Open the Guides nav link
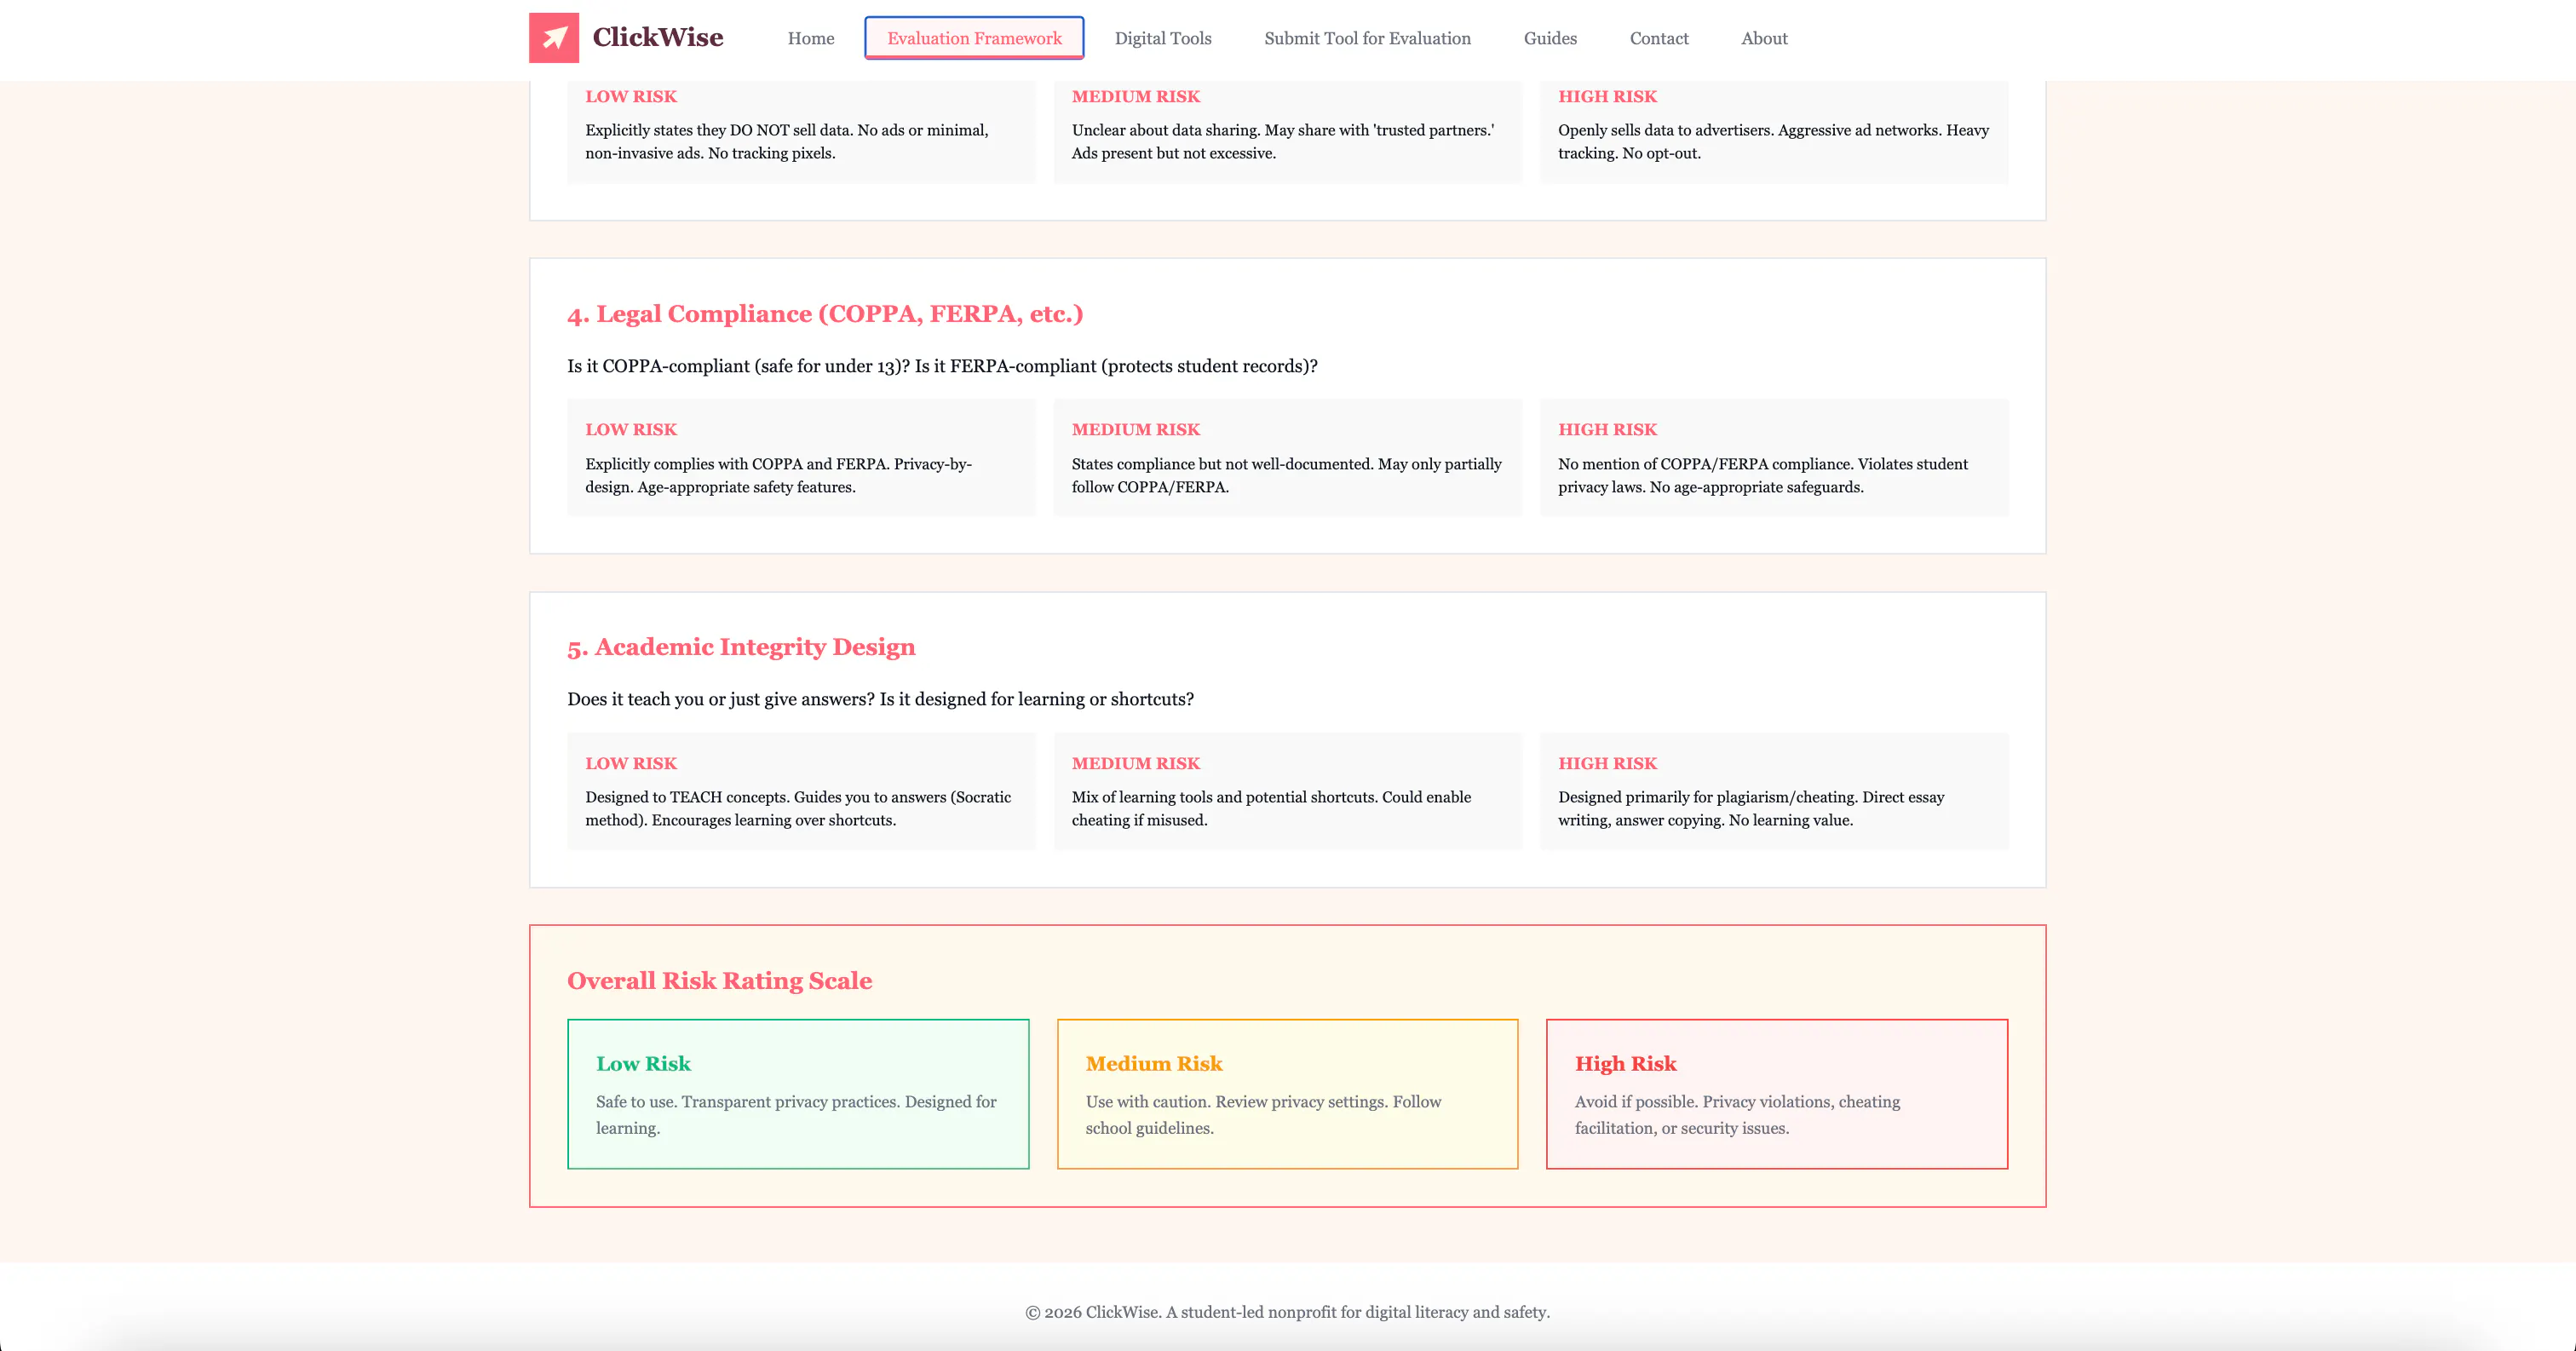Viewport: 2576px width, 1351px height. click(1550, 38)
